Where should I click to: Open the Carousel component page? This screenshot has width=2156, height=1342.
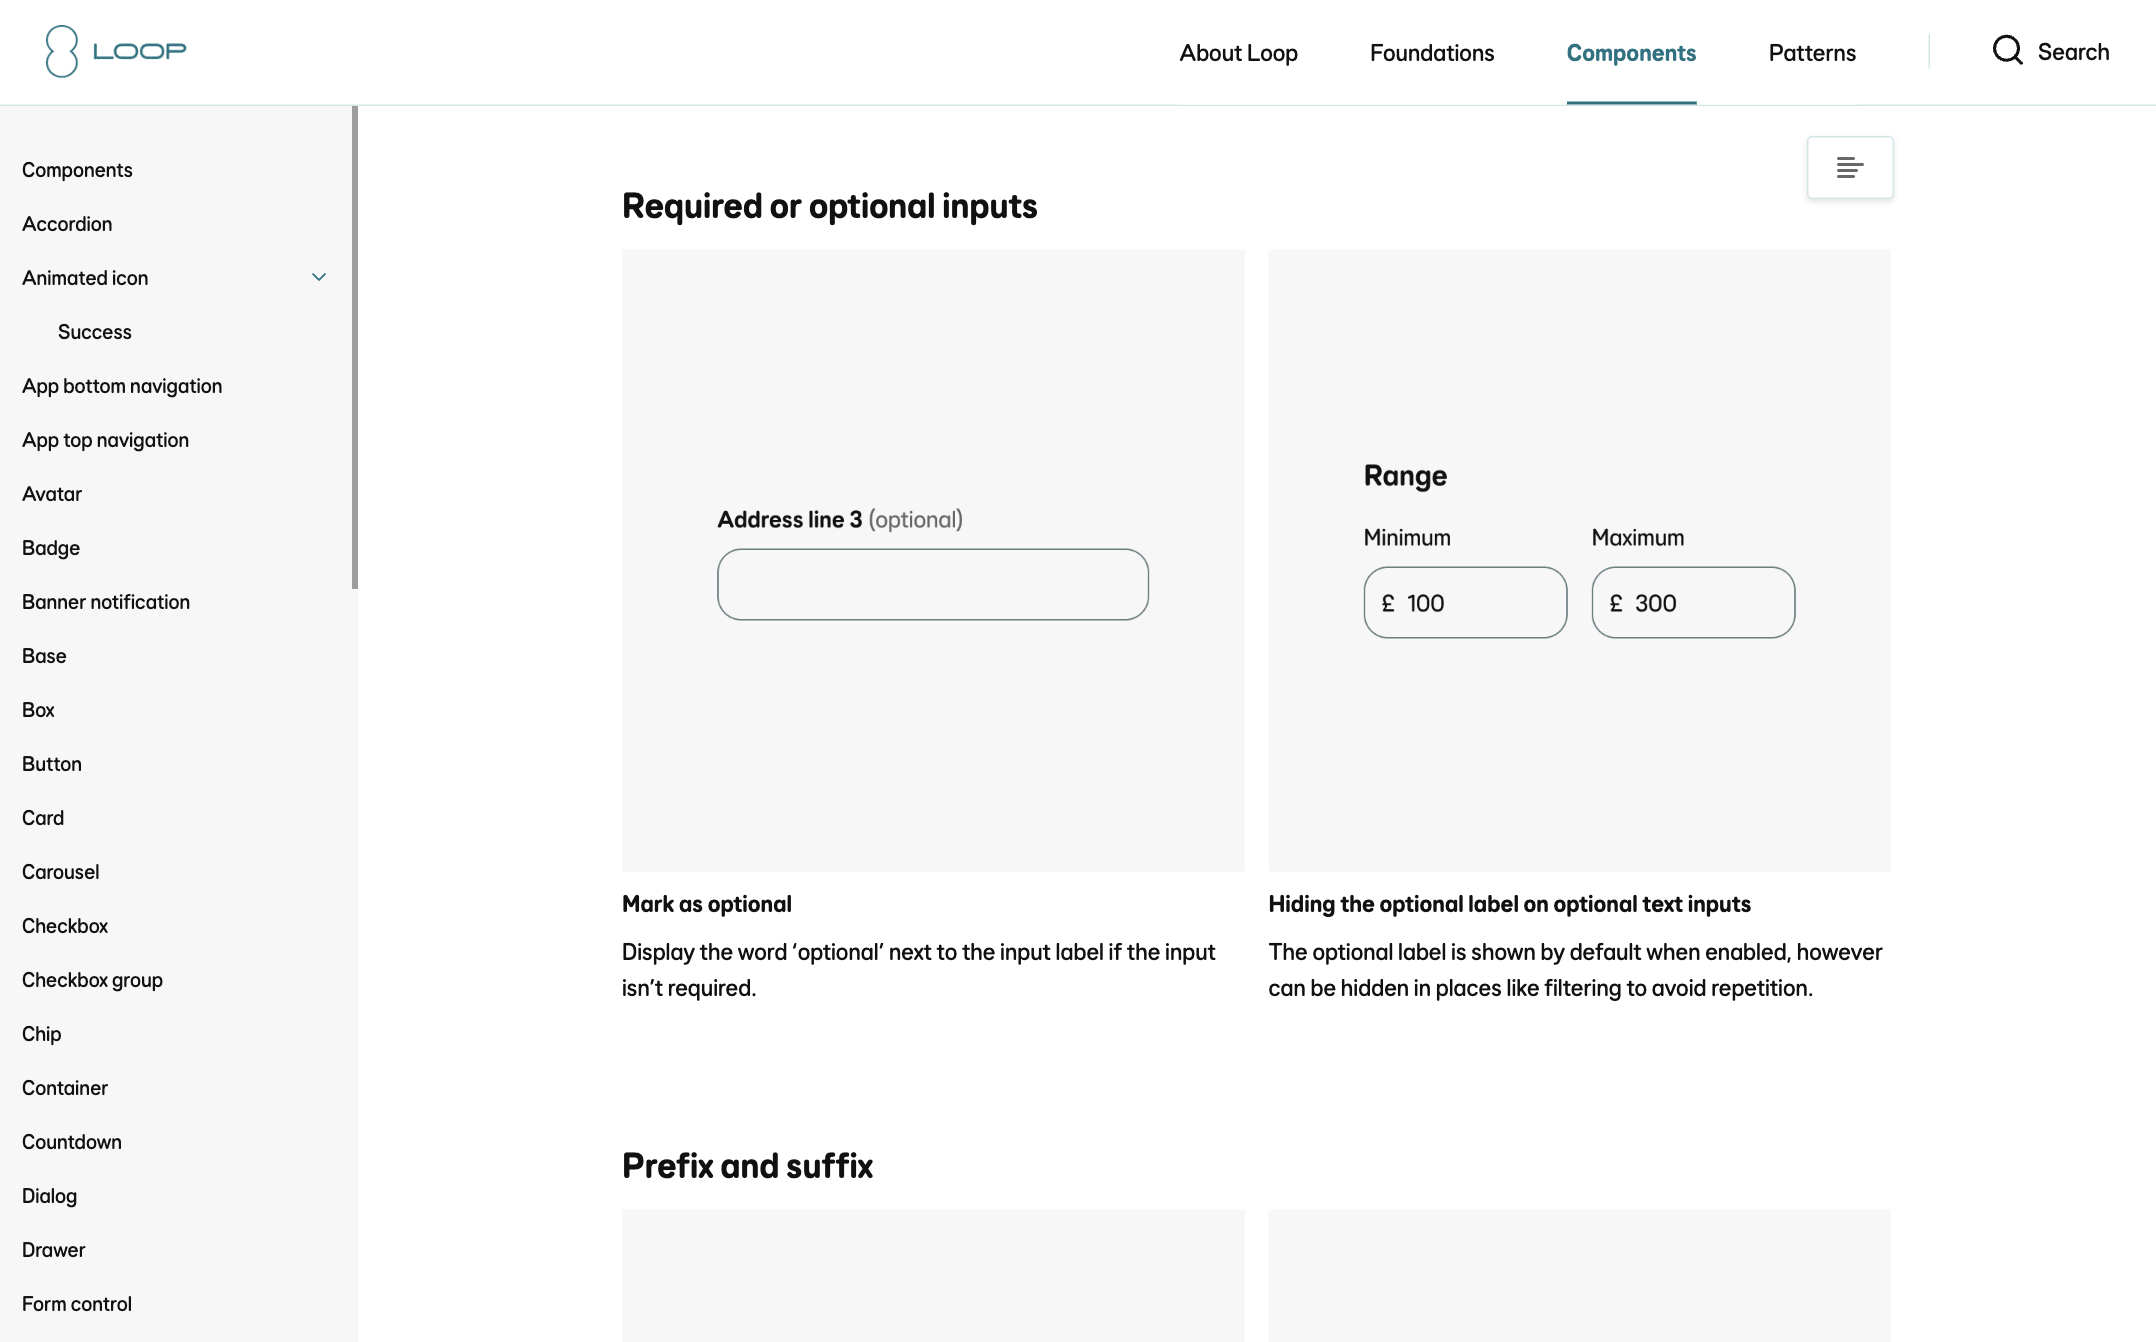click(61, 872)
